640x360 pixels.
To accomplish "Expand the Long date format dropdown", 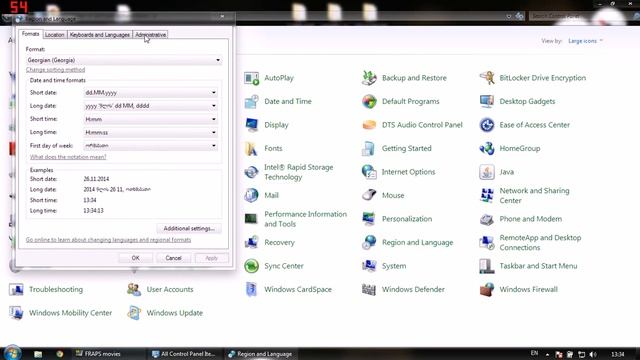I will [x=150, y=106].
